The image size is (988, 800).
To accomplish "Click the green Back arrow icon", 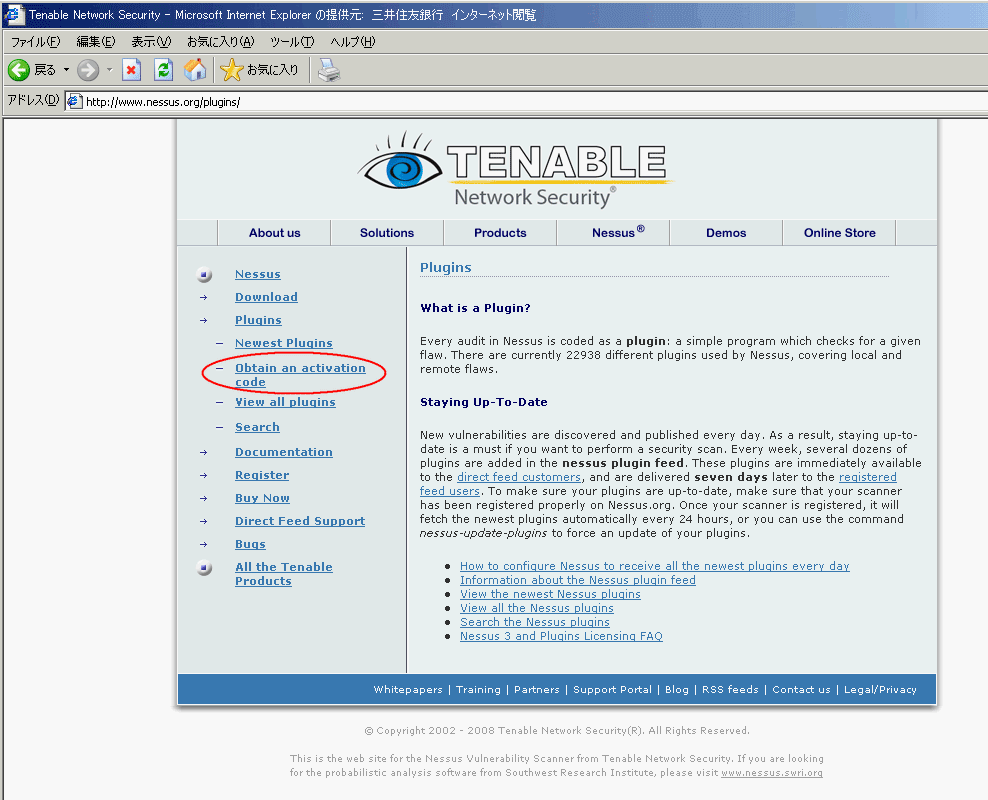I will point(19,70).
